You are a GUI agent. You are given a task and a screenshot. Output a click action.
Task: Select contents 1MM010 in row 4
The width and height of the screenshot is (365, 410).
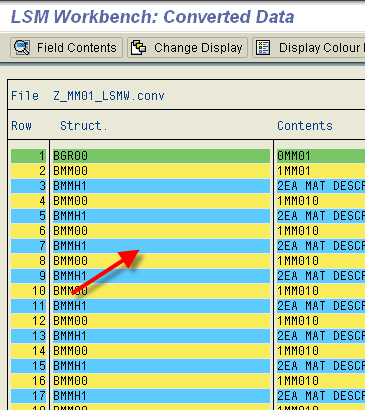321,201
